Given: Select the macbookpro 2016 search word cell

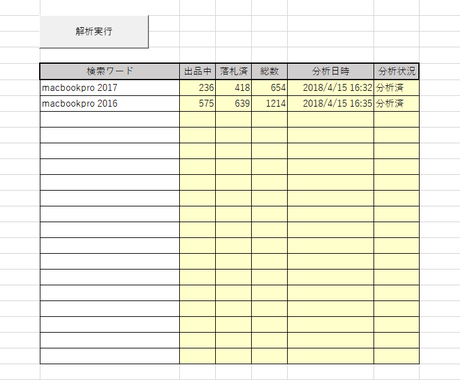Looking at the screenshot, I should (x=110, y=104).
